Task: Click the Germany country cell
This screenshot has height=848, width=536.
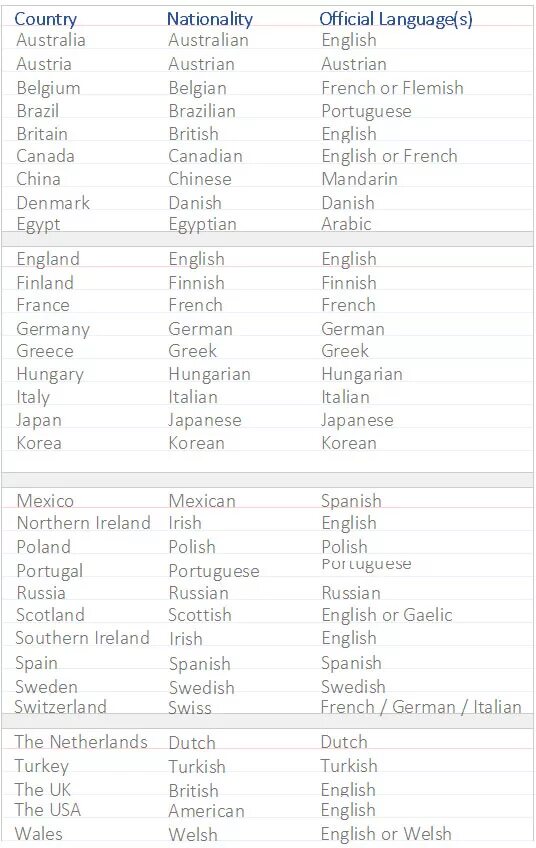Action: pyautogui.click(x=53, y=329)
